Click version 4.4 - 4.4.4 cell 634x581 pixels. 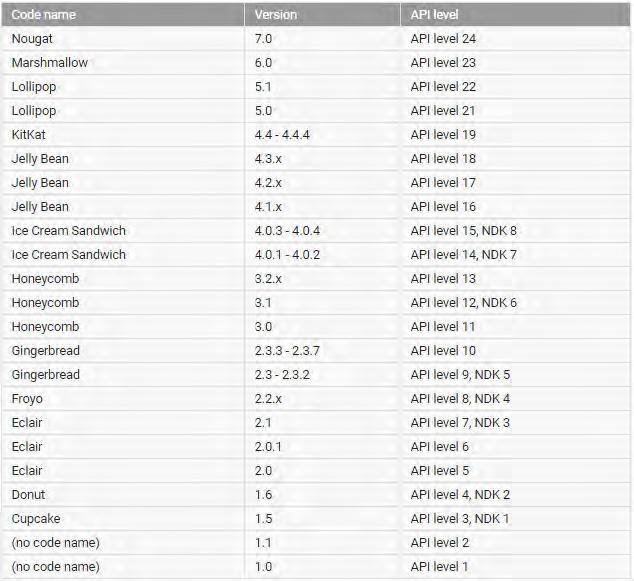(322, 135)
